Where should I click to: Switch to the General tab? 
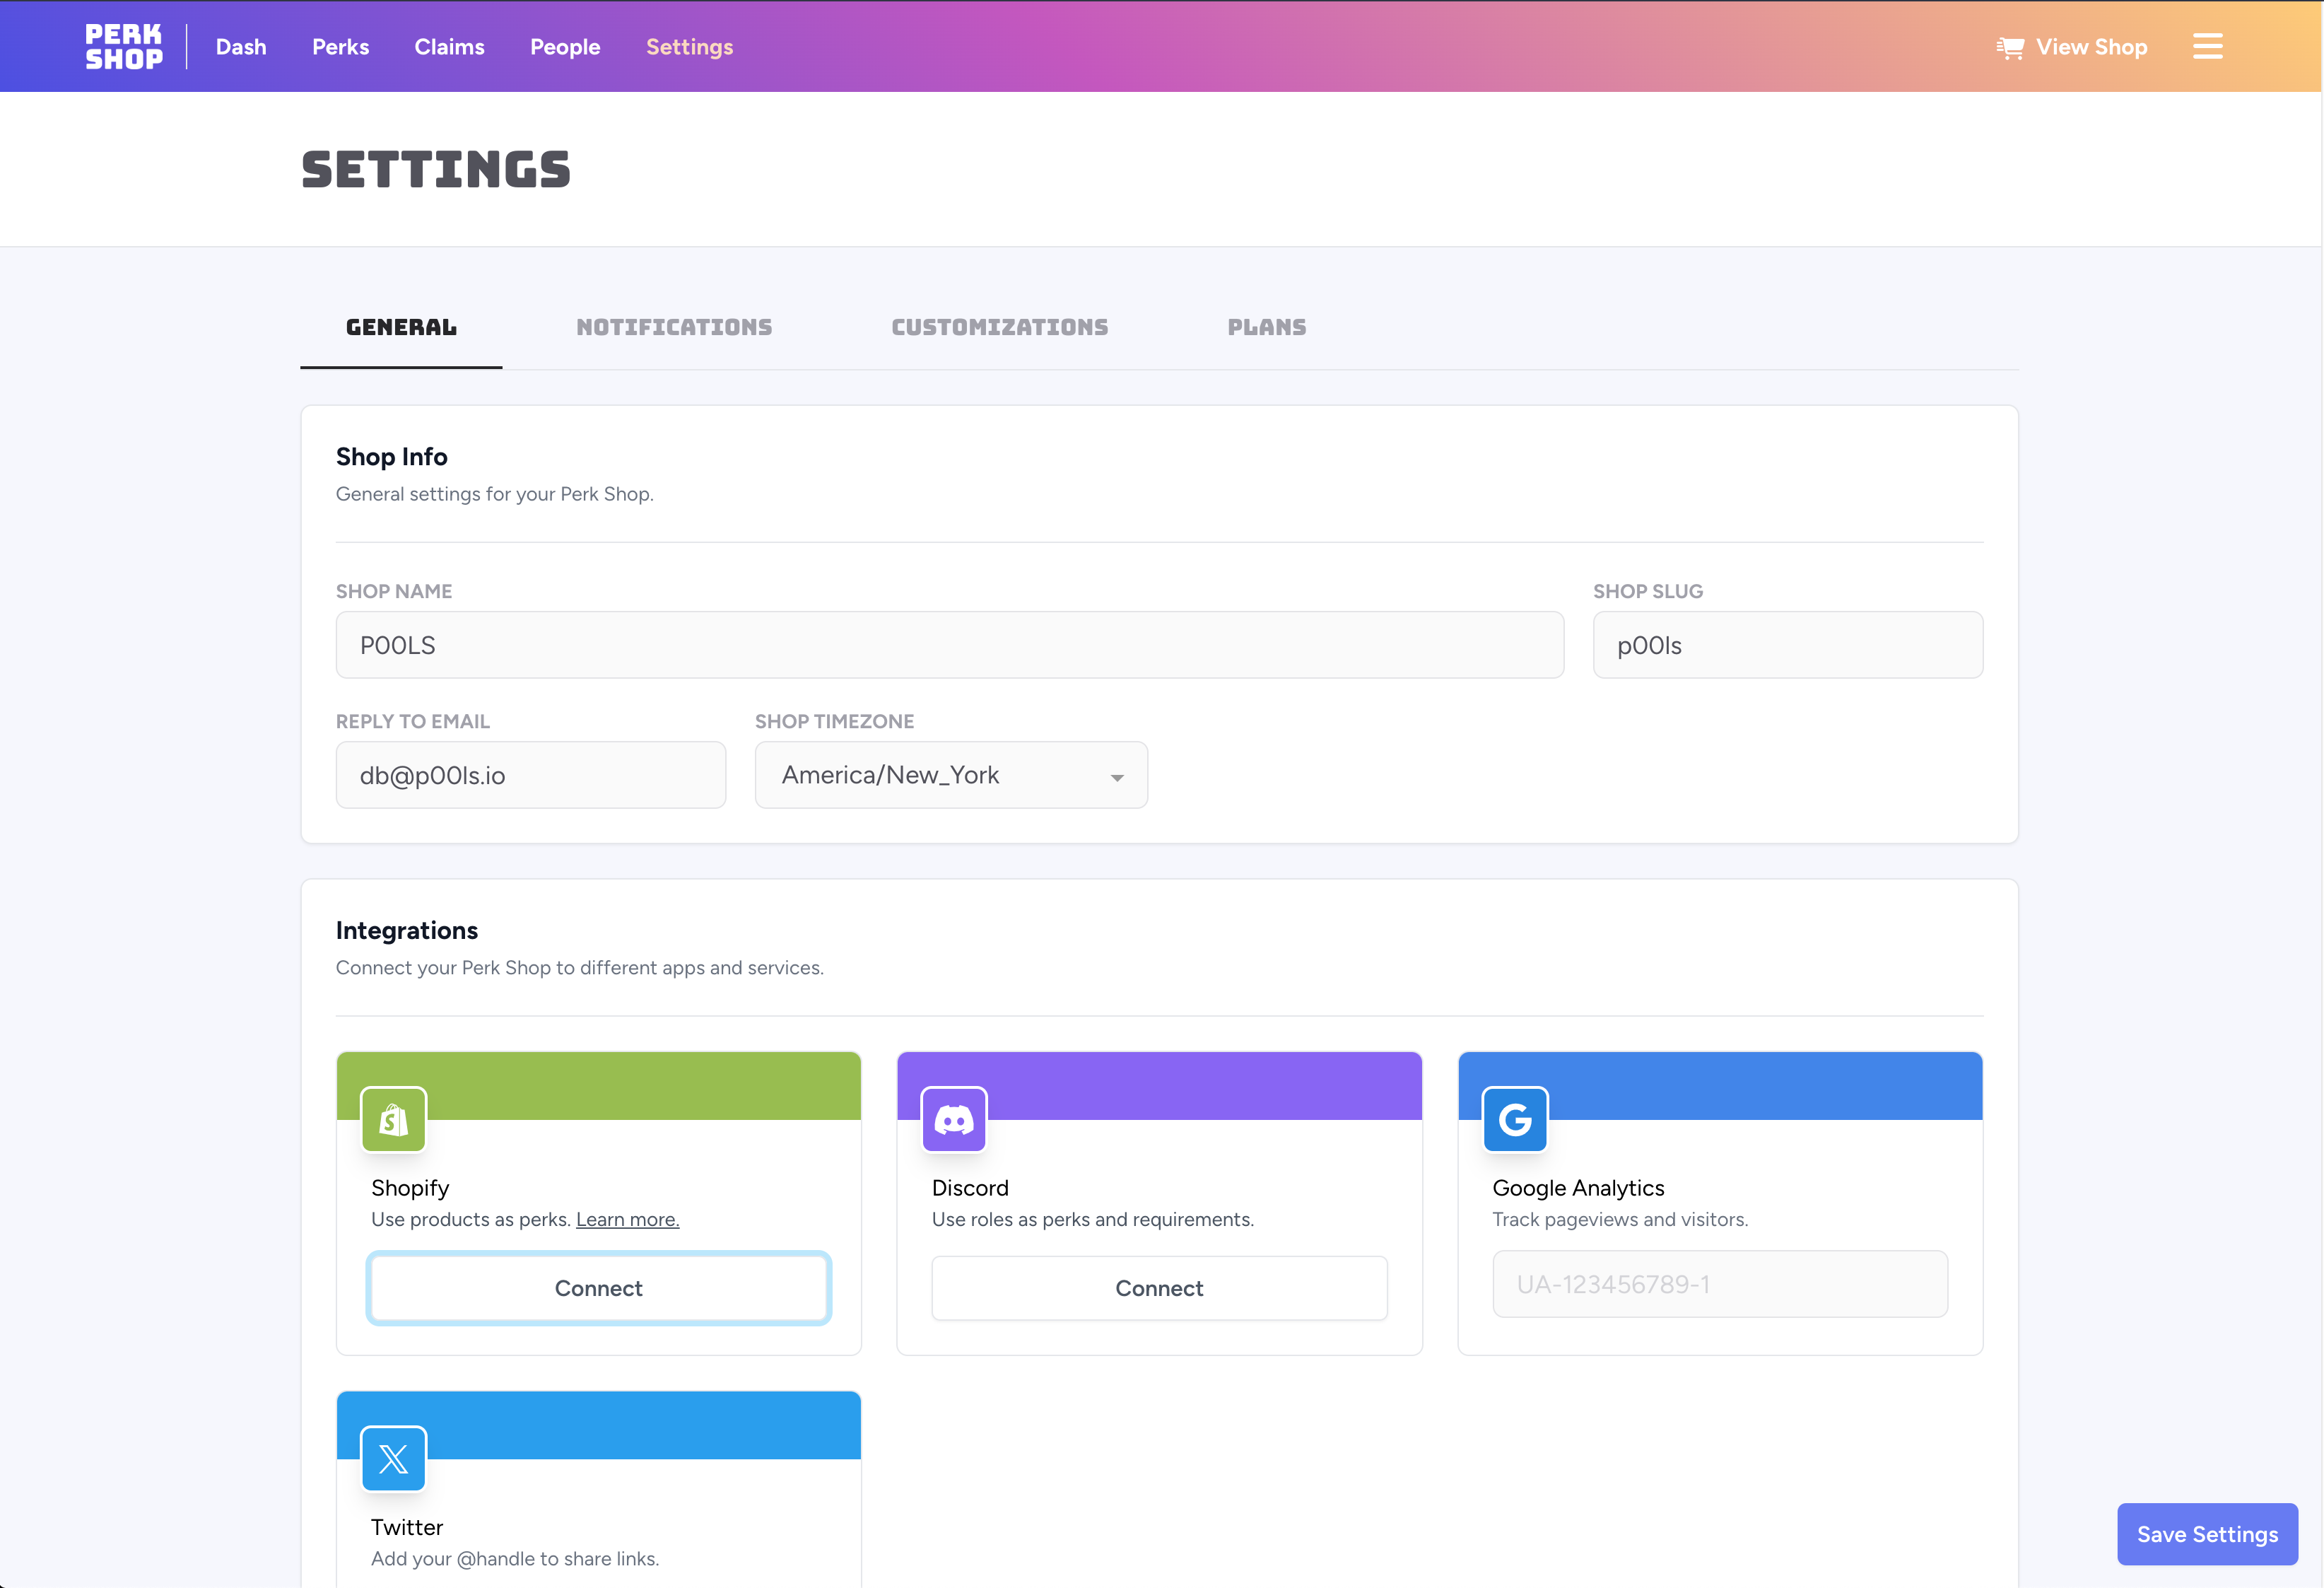[401, 327]
